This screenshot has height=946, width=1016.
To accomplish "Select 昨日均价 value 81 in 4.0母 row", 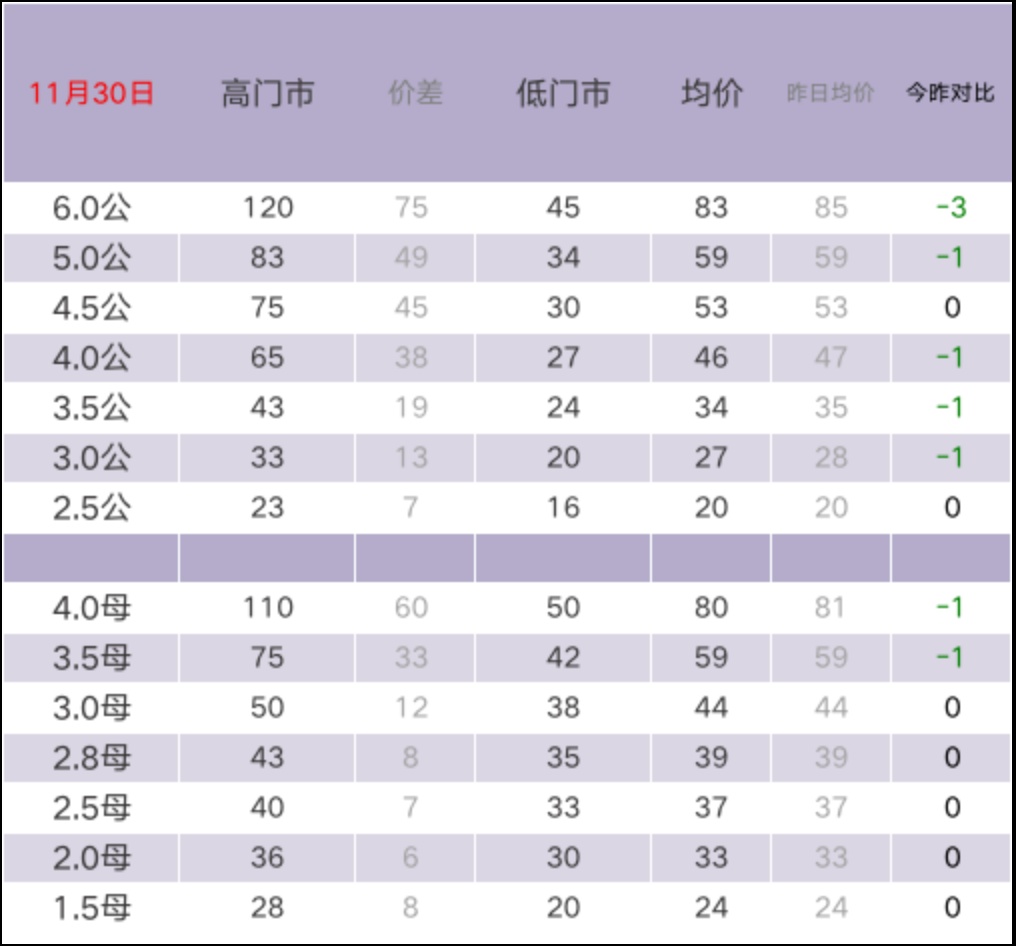I will coord(831,608).
